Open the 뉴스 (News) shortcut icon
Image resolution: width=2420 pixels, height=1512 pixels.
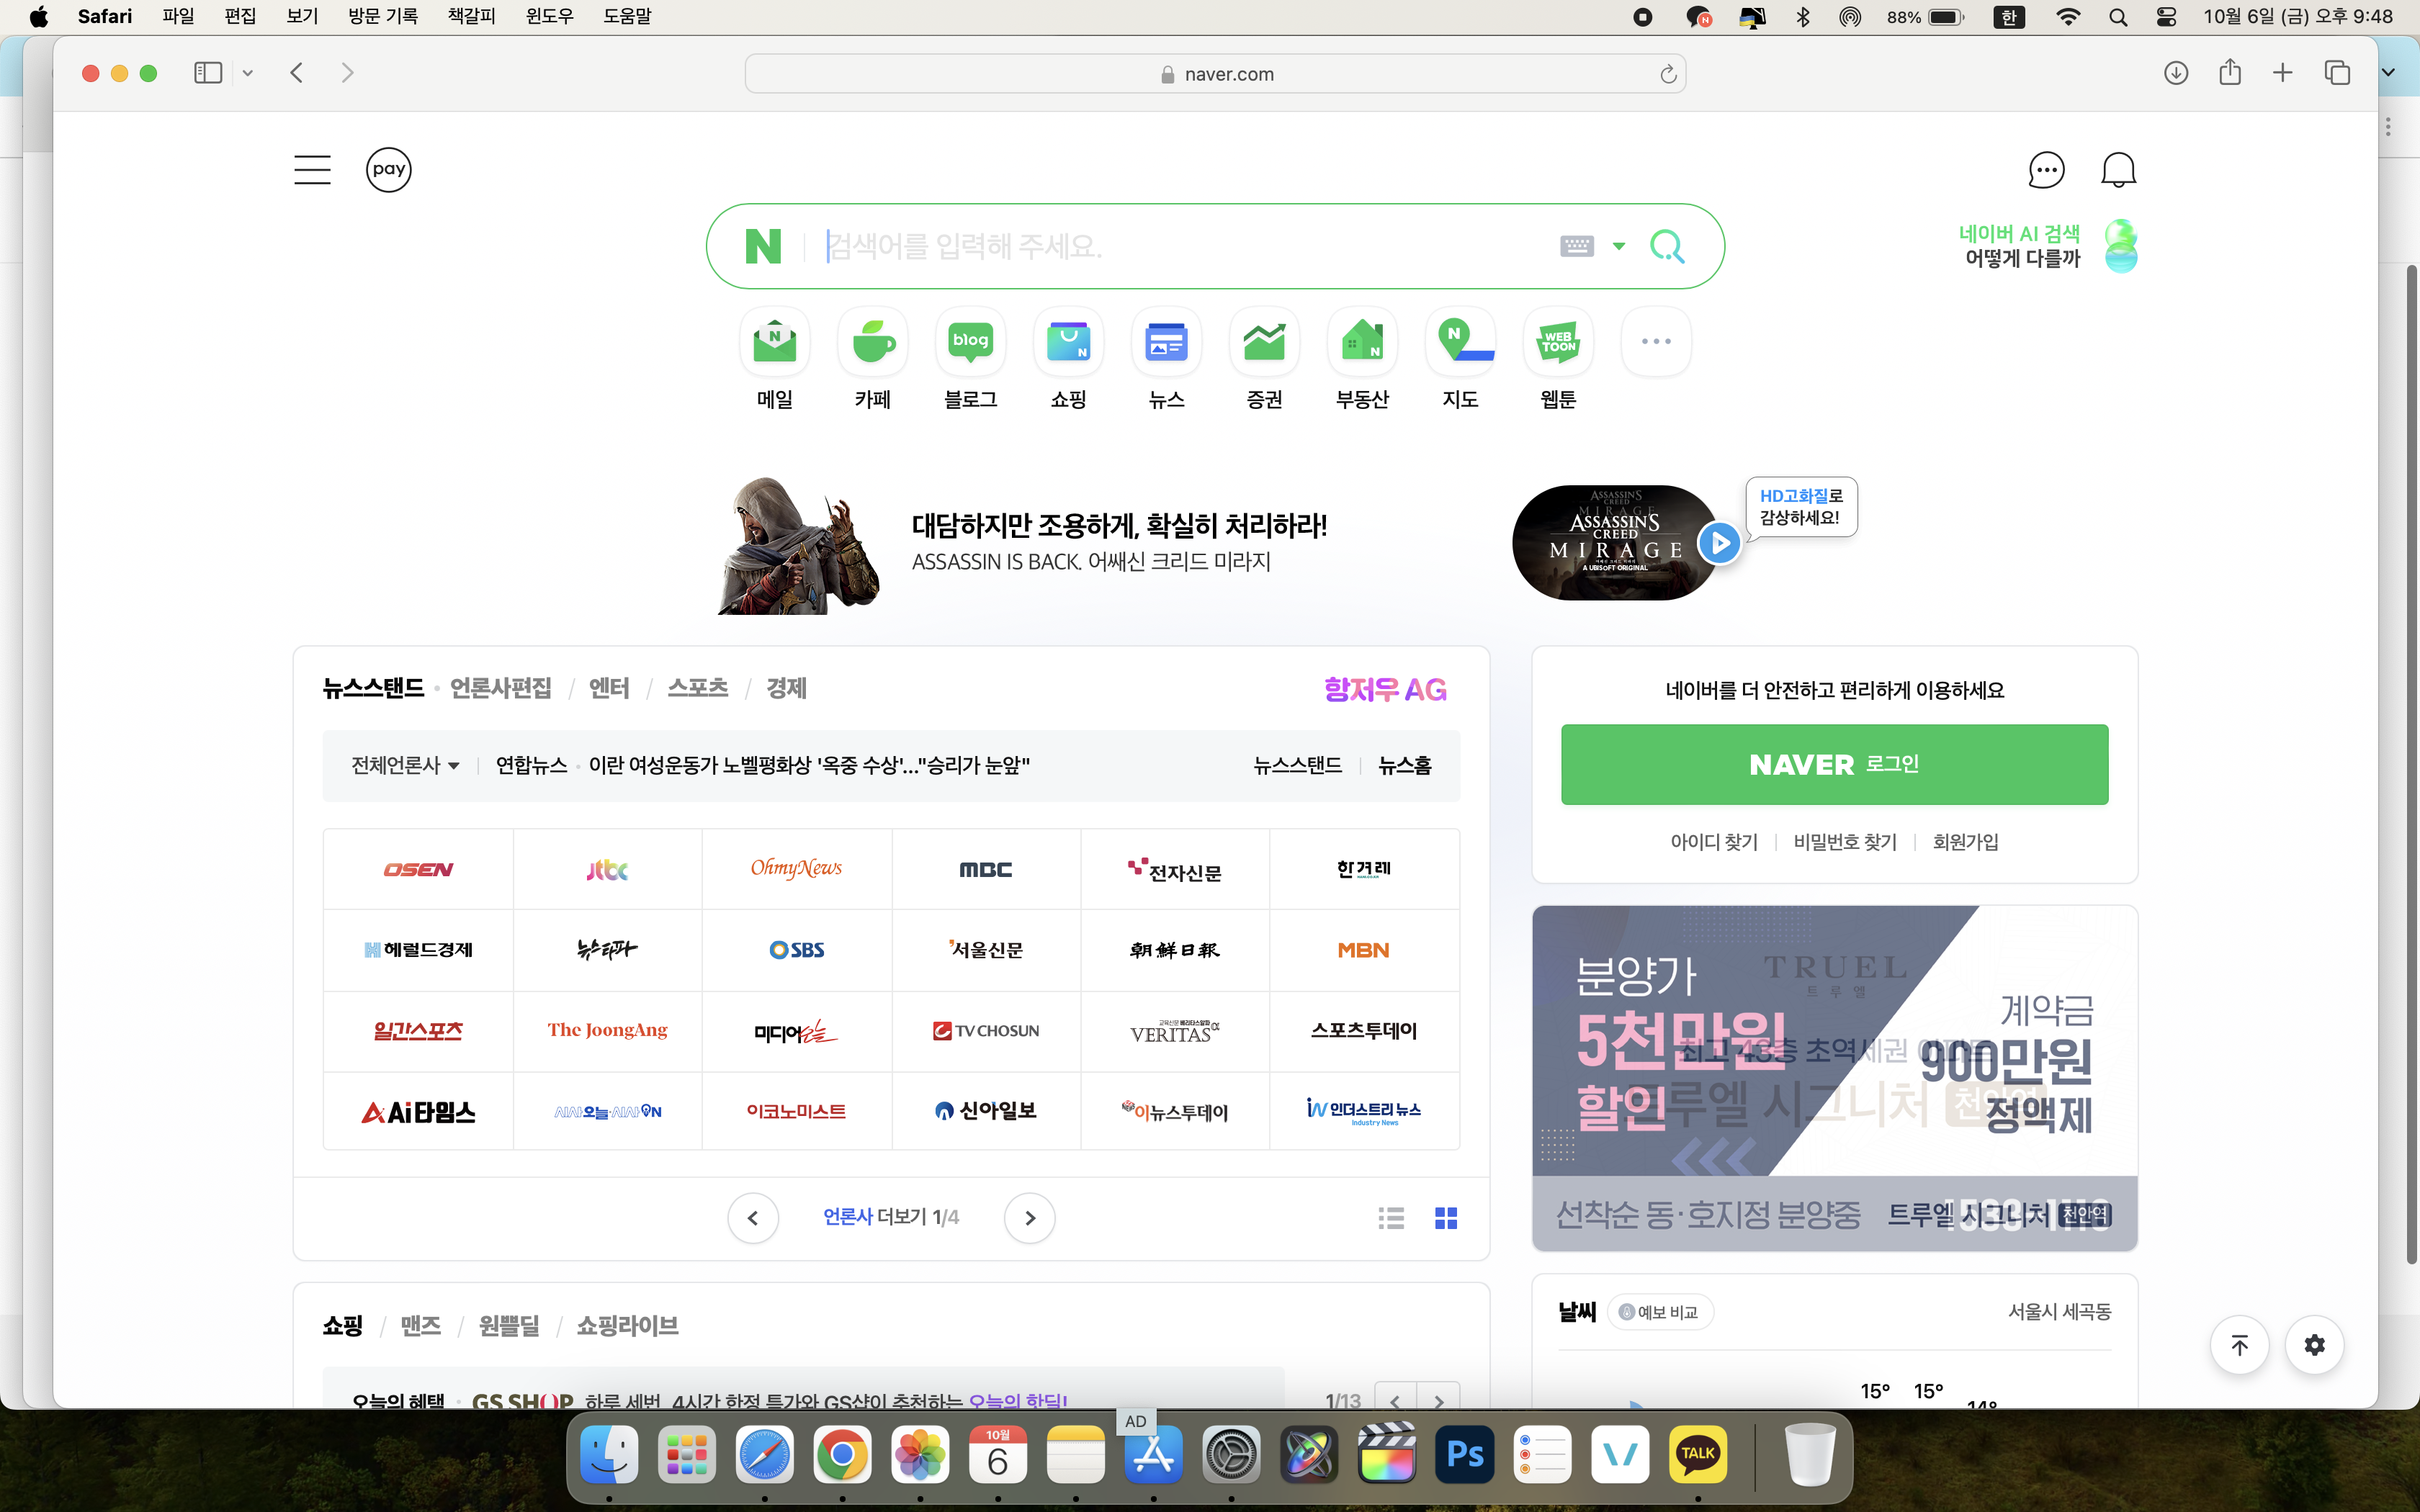point(1166,342)
